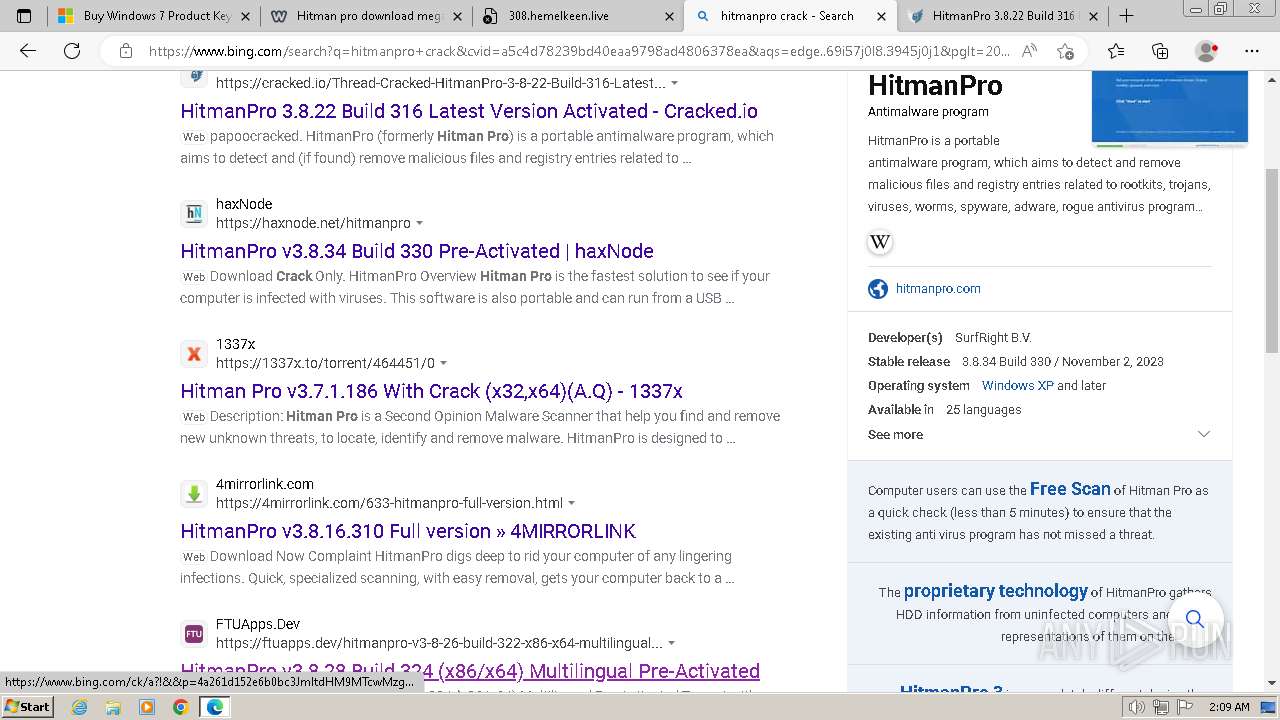This screenshot has width=1280, height=720.
Task: Open the Windows XP link
Action: tap(1017, 386)
